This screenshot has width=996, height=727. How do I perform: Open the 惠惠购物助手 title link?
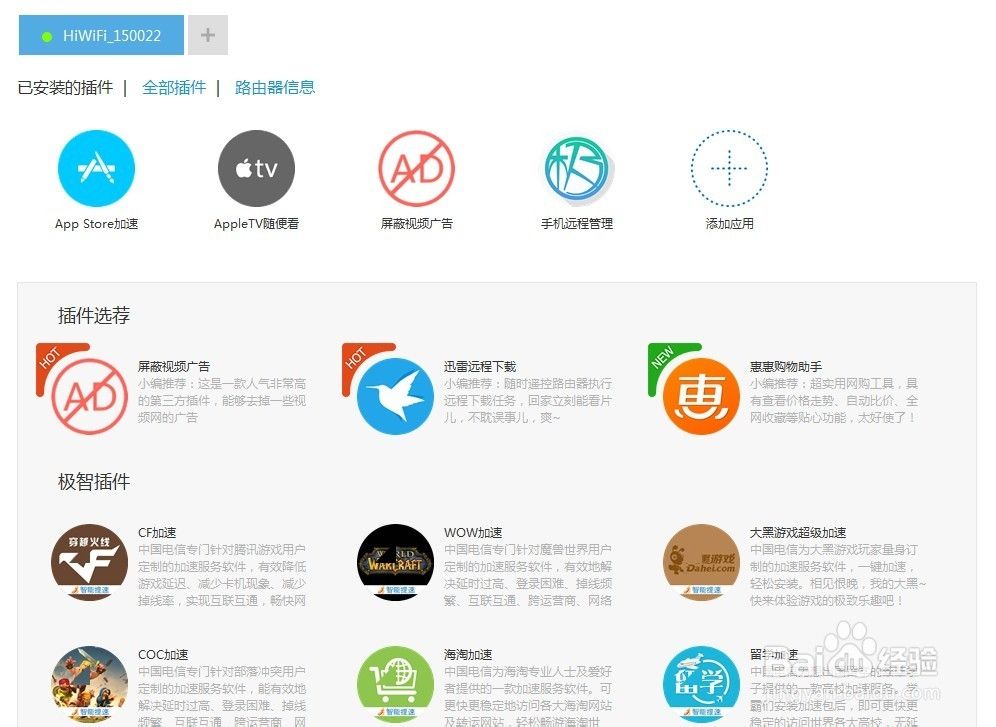pyautogui.click(x=786, y=366)
